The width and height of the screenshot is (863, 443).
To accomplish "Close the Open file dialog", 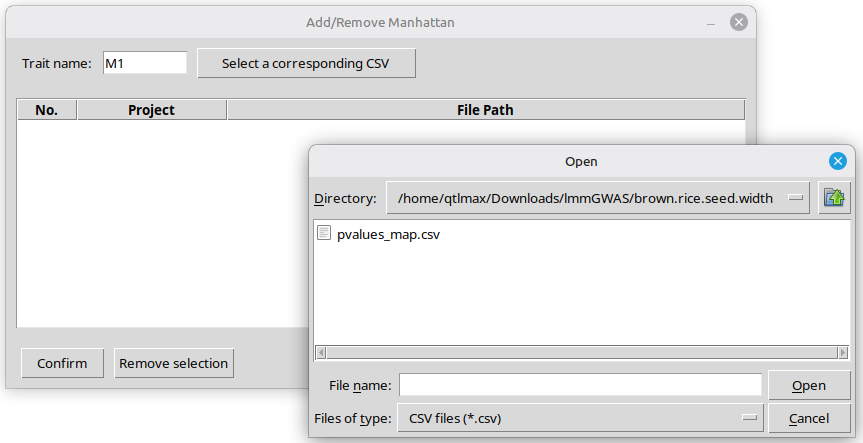I will (838, 161).
